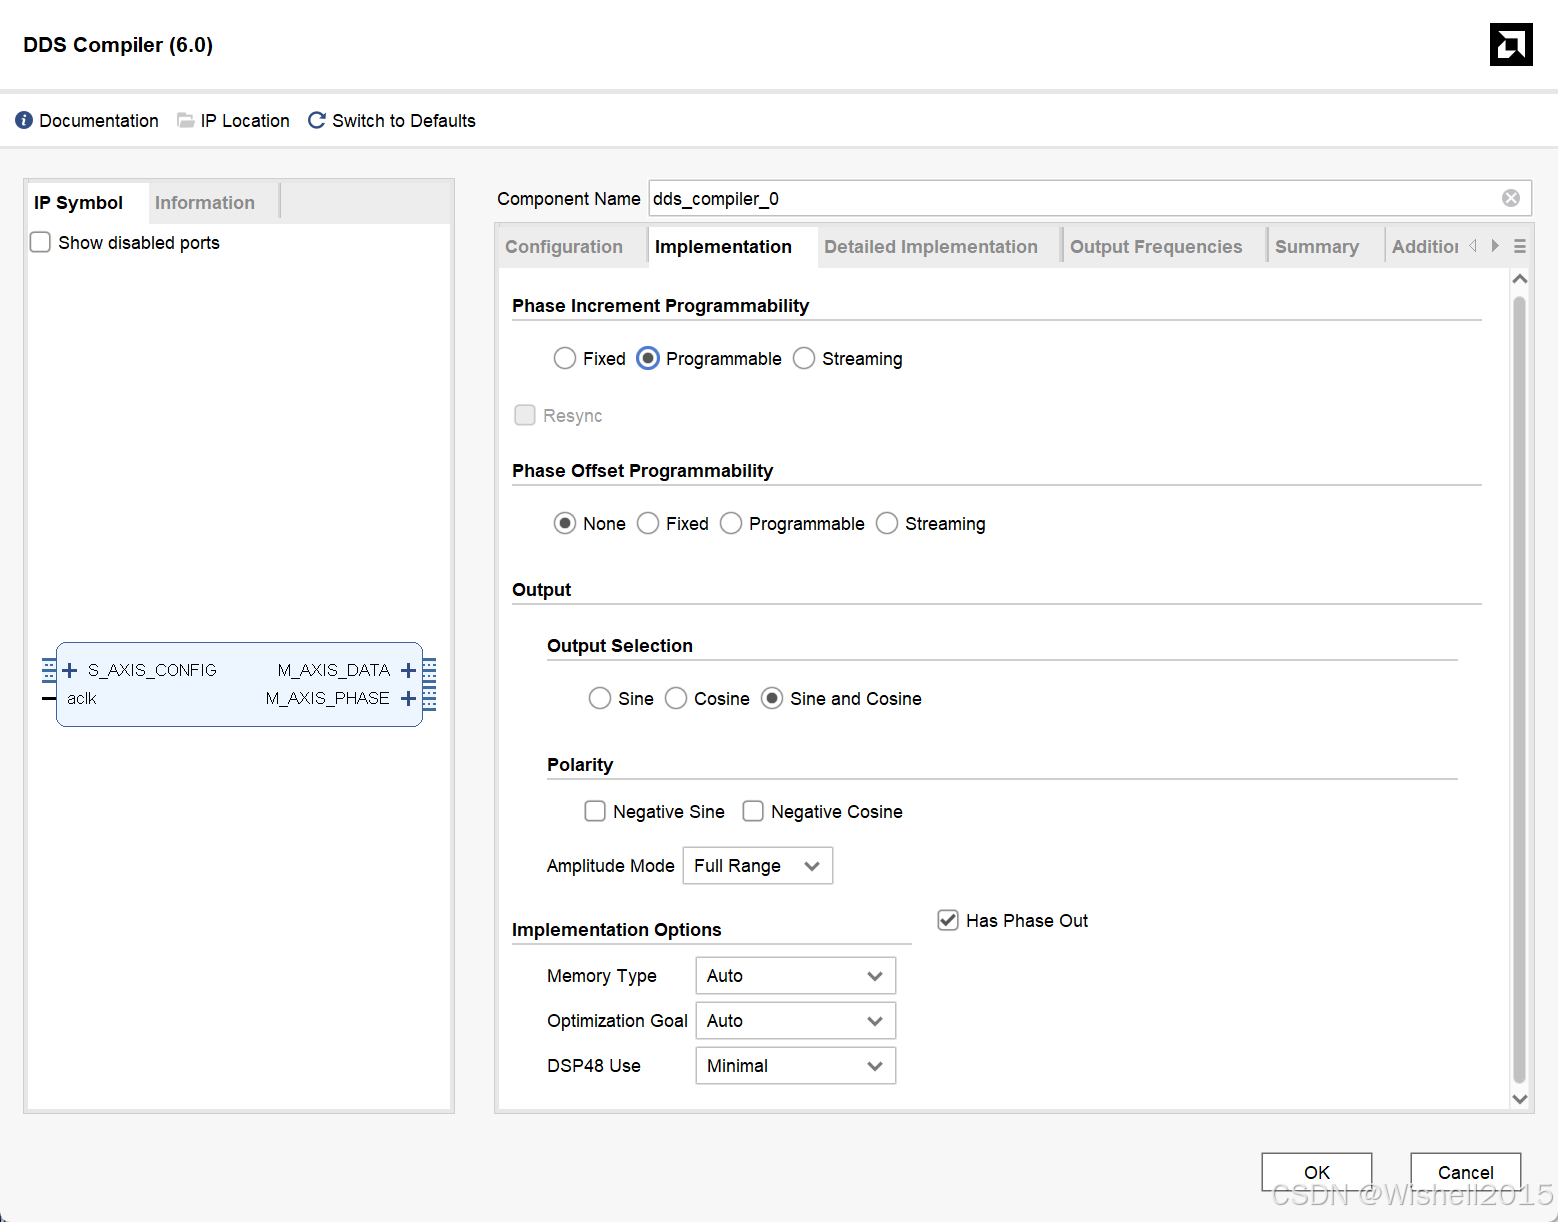Open the Documentation info icon
The height and width of the screenshot is (1222, 1558).
[24, 120]
